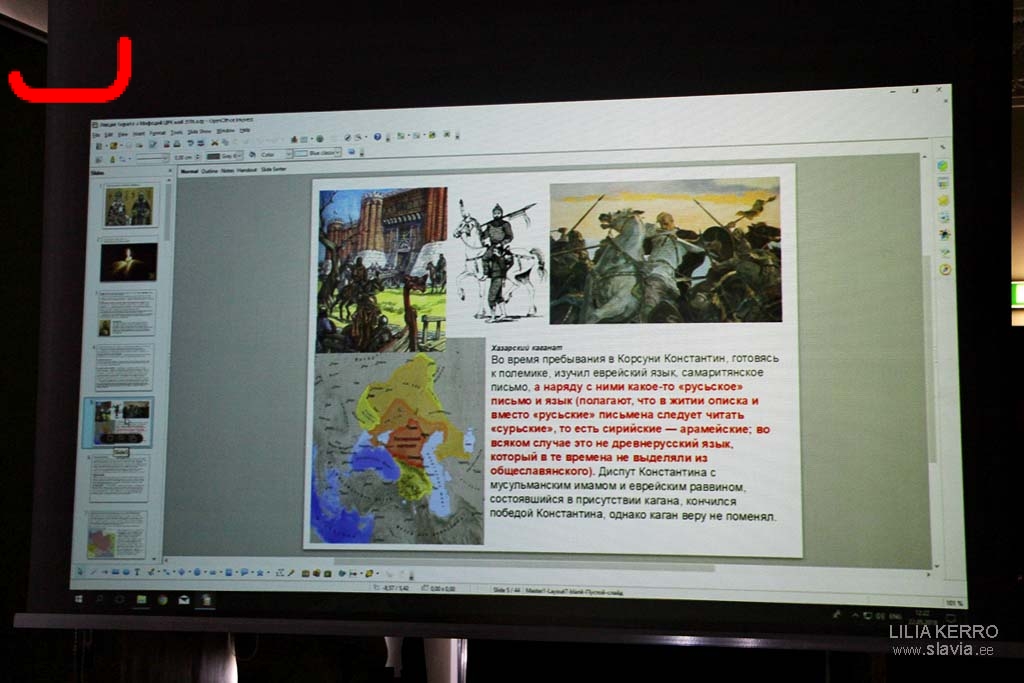The width and height of the screenshot is (1024, 683).
Task: Open sidebar Navigator compass icon
Action: click(x=945, y=269)
